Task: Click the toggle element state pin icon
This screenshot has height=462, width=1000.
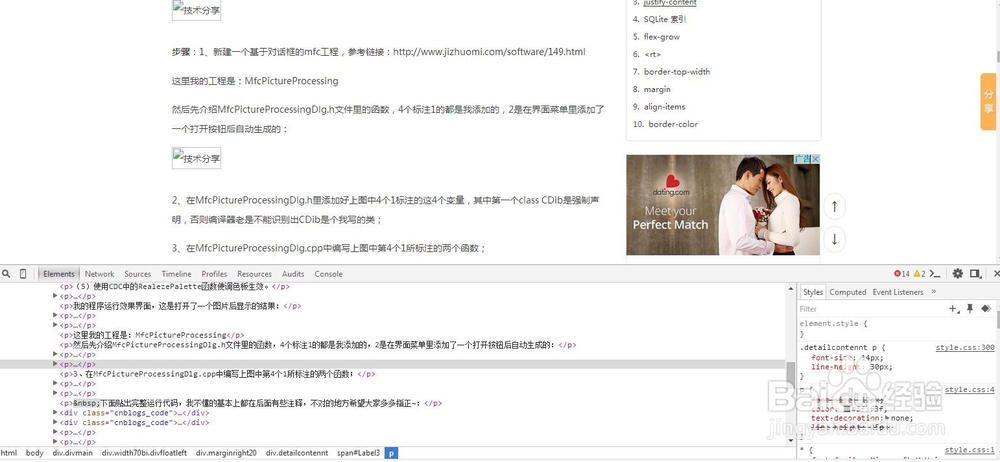Action: click(x=970, y=309)
